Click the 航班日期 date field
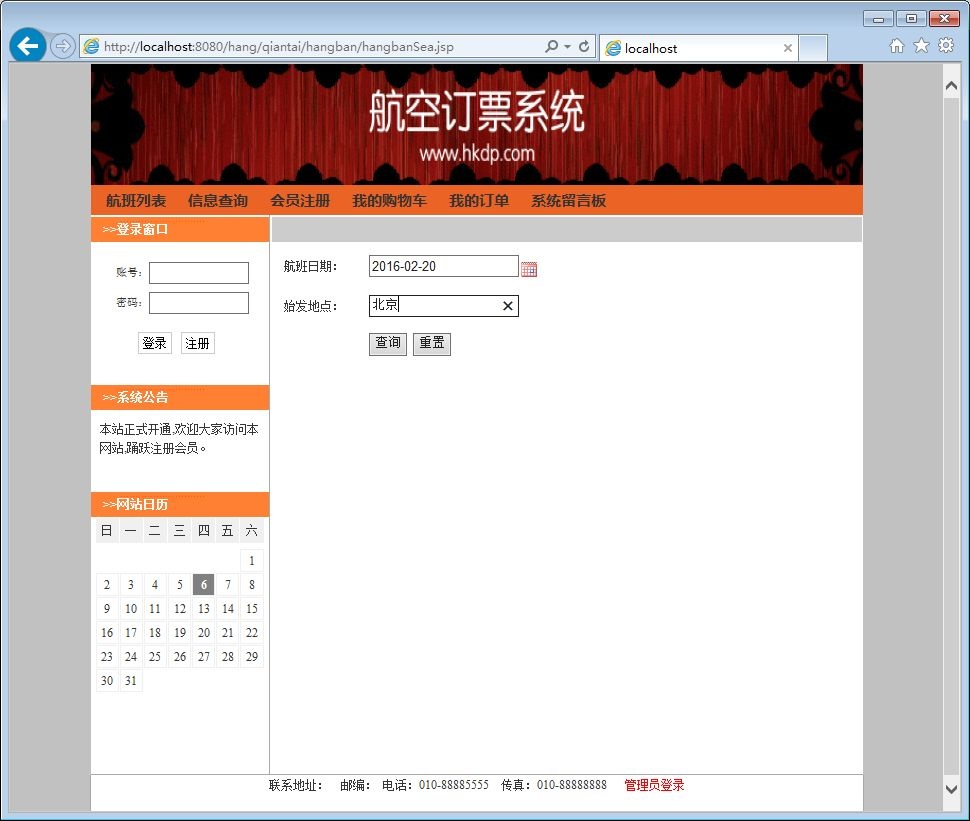Screen dimensions: 970x821 click(x=444, y=267)
